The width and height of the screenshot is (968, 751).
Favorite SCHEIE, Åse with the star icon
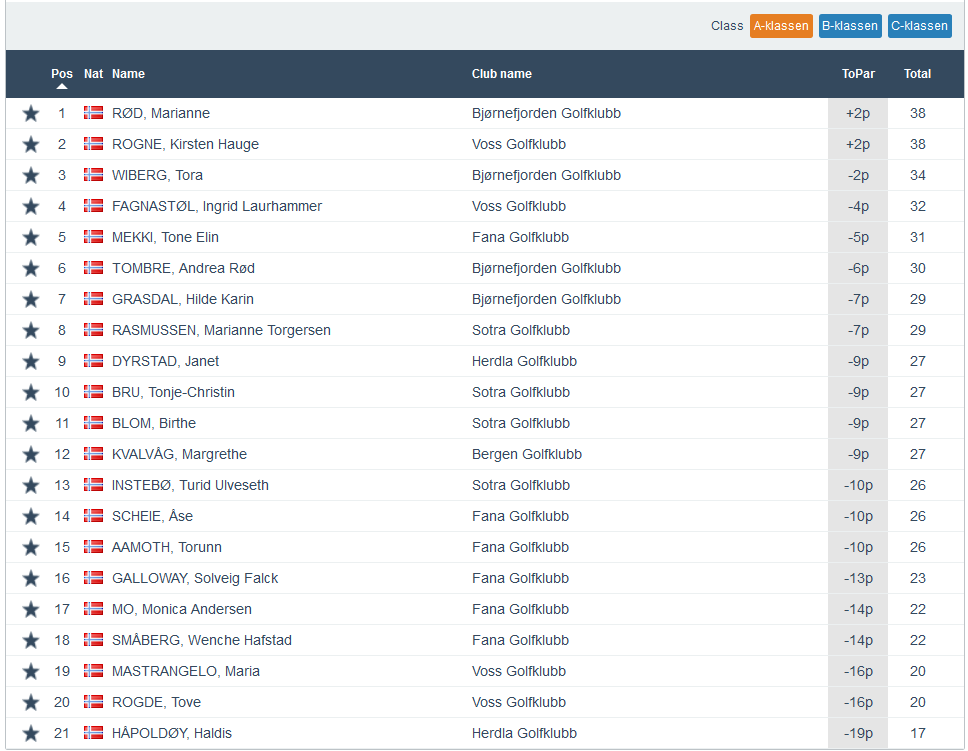(31, 517)
